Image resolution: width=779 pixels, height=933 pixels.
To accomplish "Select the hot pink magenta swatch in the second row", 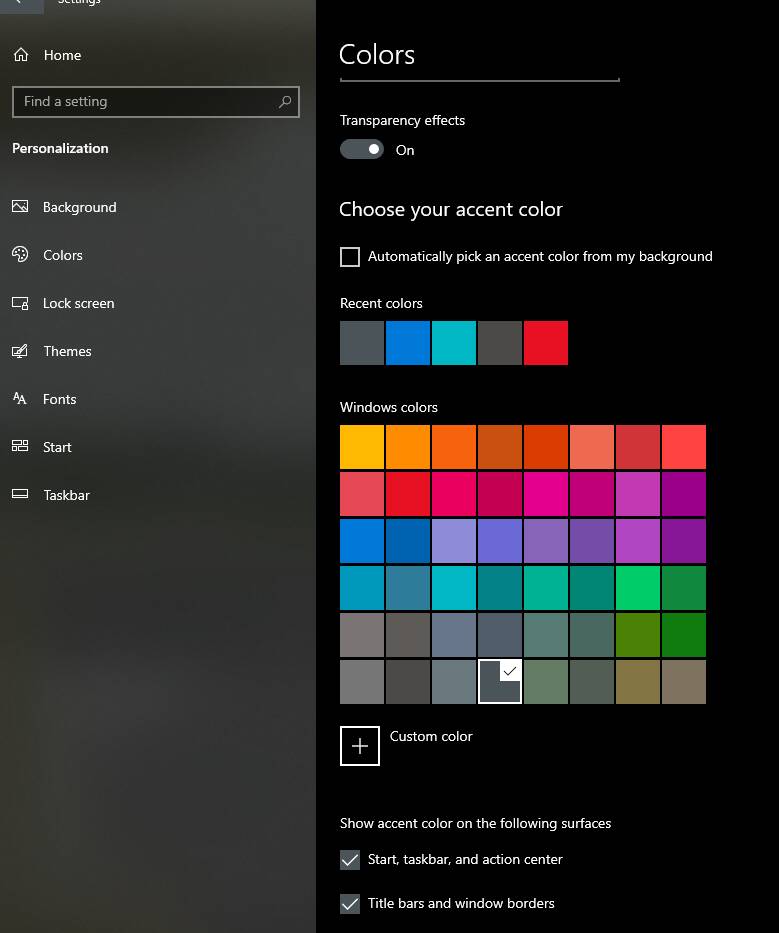I will 546,494.
